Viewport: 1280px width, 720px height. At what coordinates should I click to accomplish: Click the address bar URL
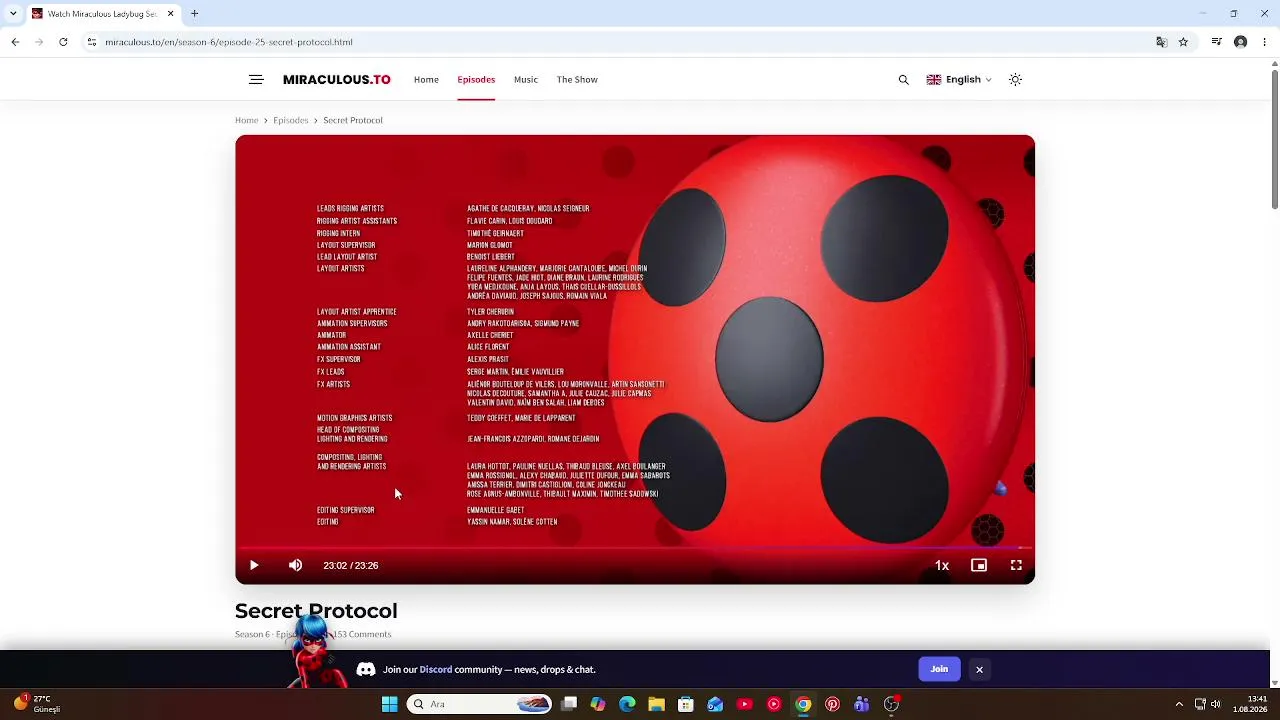coord(229,42)
